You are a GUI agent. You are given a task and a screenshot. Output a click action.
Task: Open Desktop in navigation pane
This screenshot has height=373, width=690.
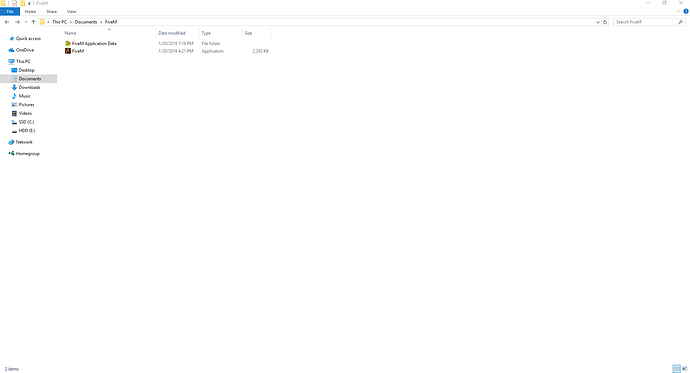[26, 70]
